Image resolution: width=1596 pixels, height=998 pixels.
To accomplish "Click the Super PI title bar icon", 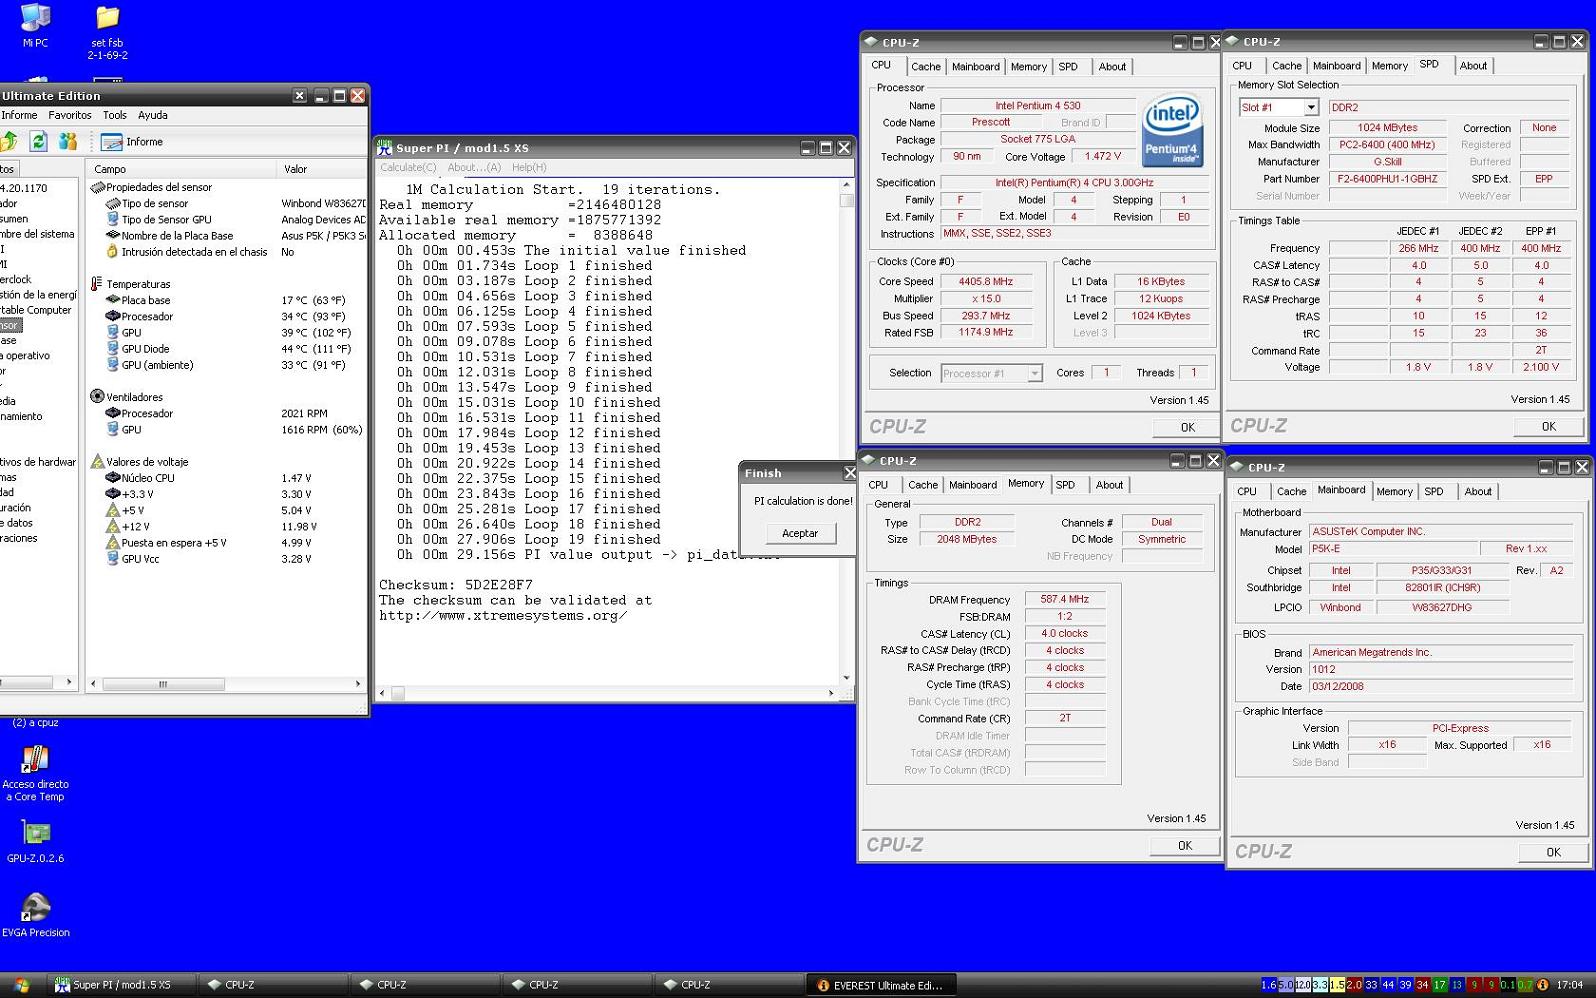I will [x=385, y=148].
